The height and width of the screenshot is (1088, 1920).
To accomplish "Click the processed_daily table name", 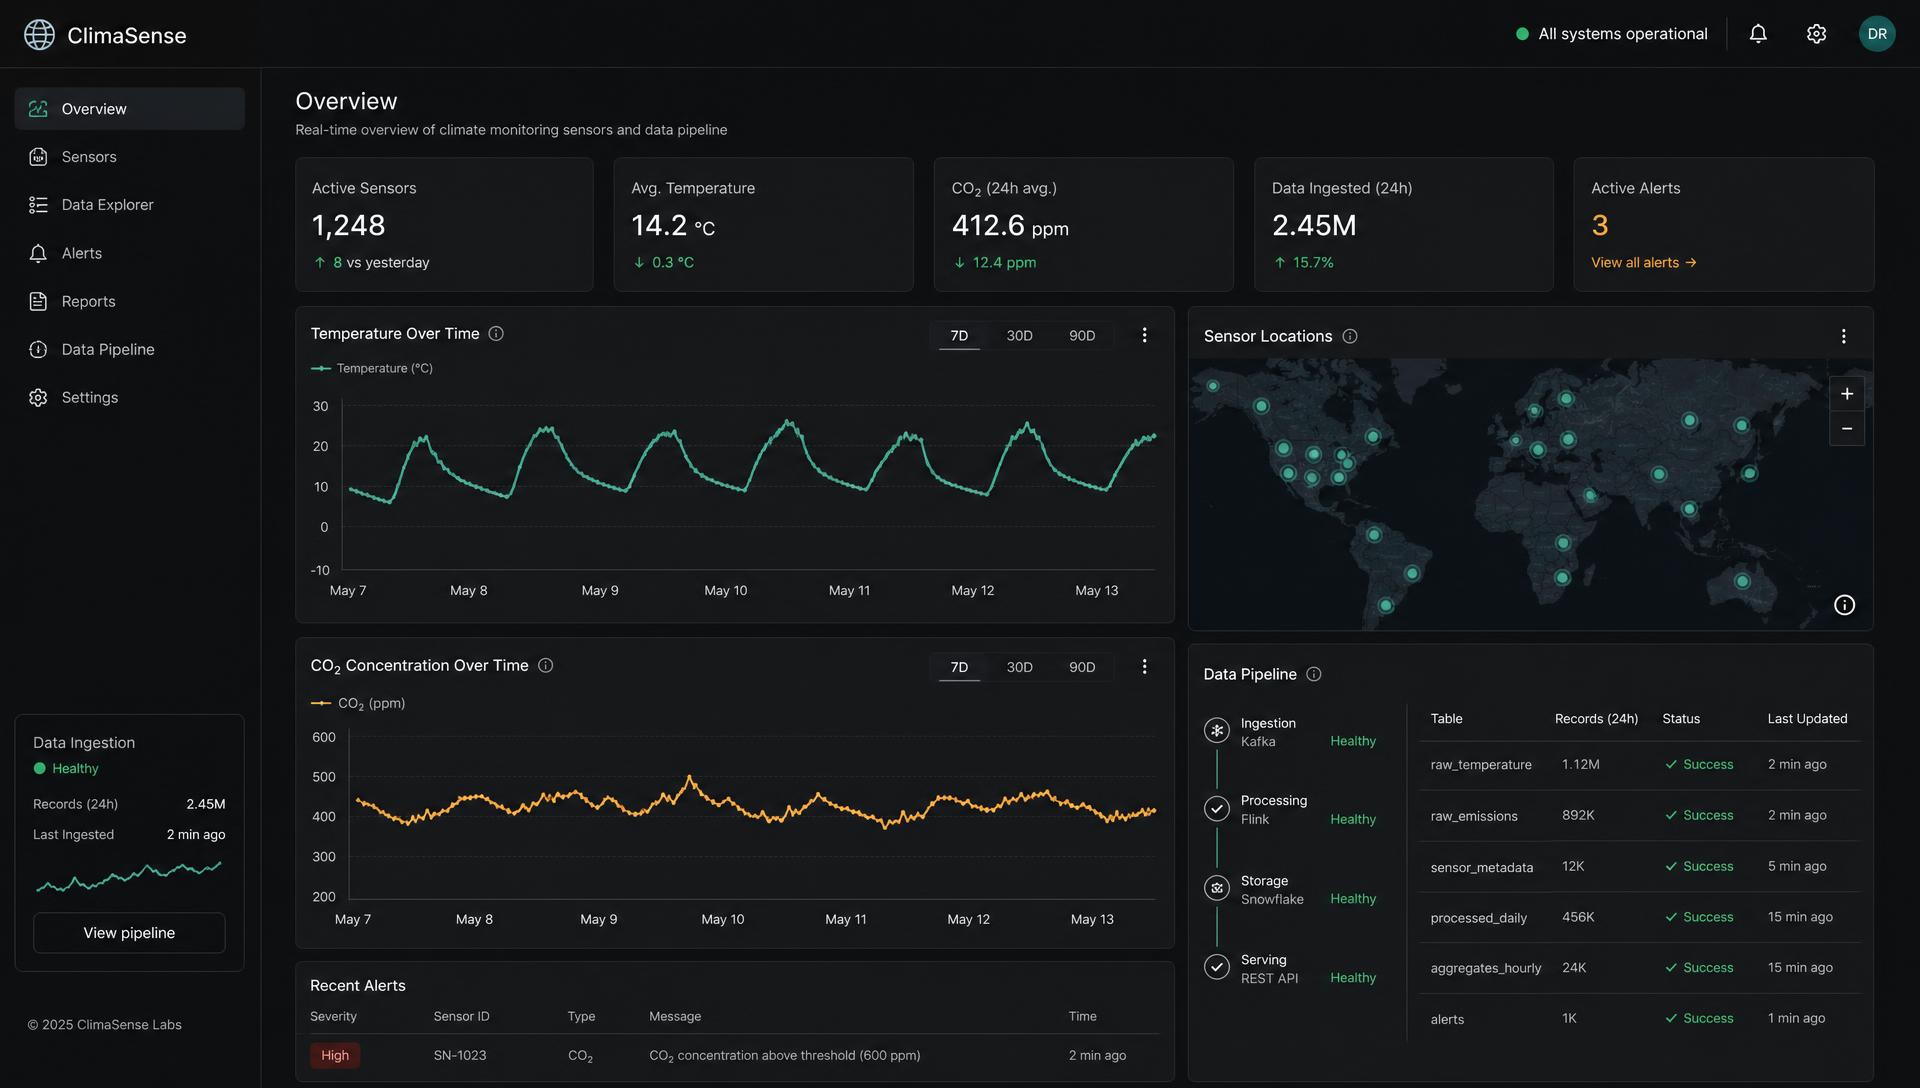I will [1478, 918].
